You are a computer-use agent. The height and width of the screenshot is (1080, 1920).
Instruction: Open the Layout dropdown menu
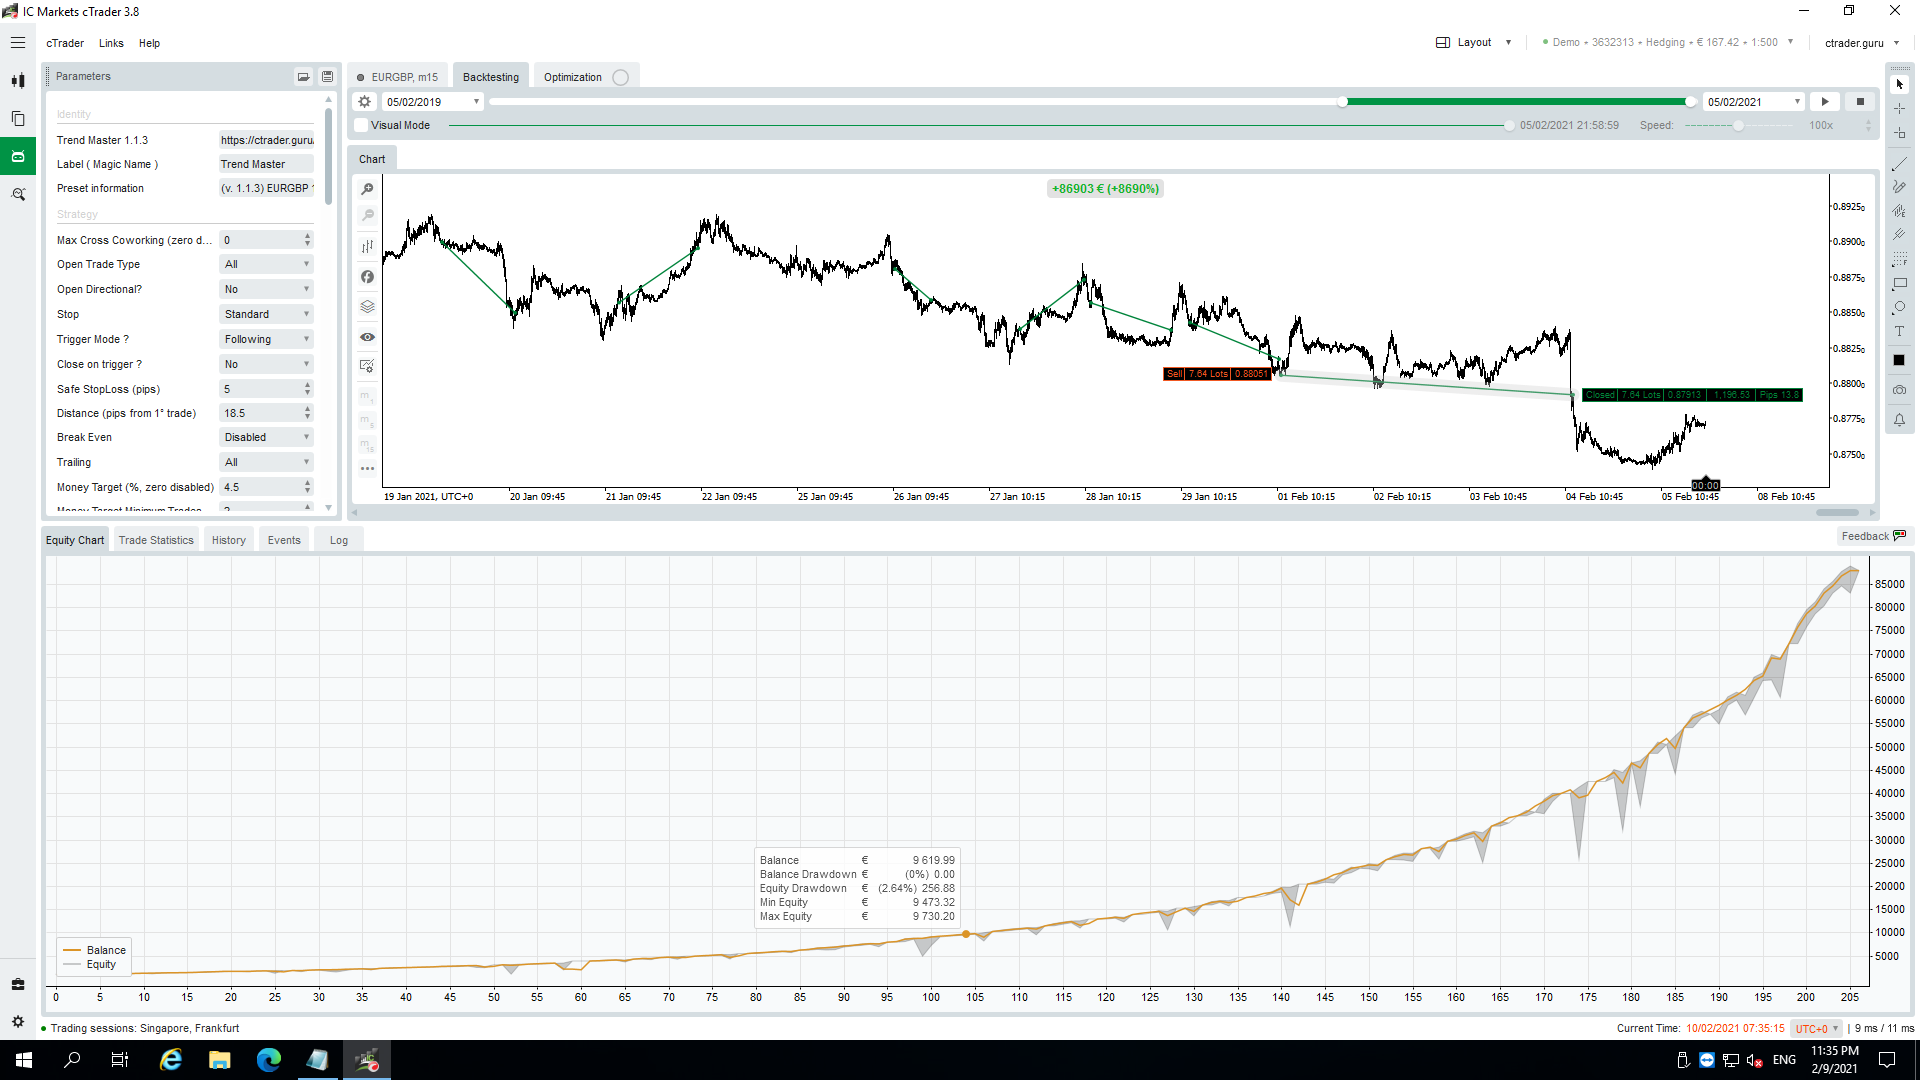pos(1474,42)
